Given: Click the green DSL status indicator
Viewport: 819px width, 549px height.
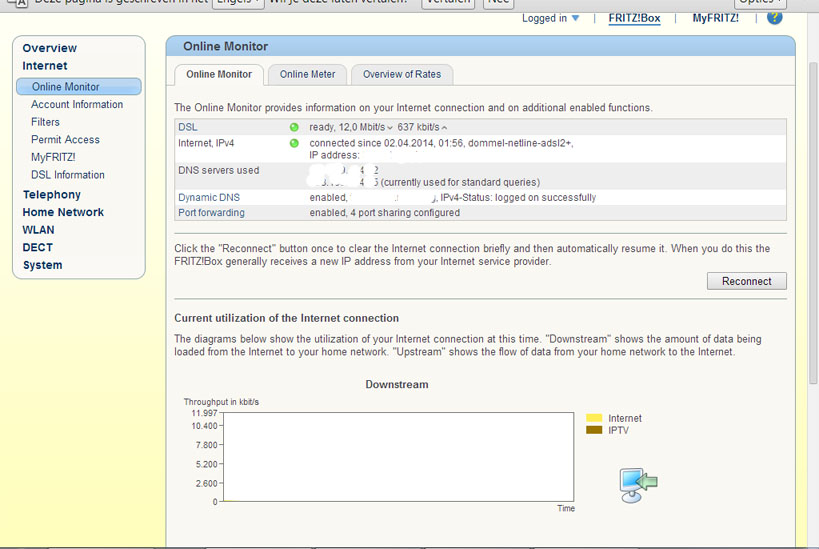Looking at the screenshot, I should pos(294,127).
